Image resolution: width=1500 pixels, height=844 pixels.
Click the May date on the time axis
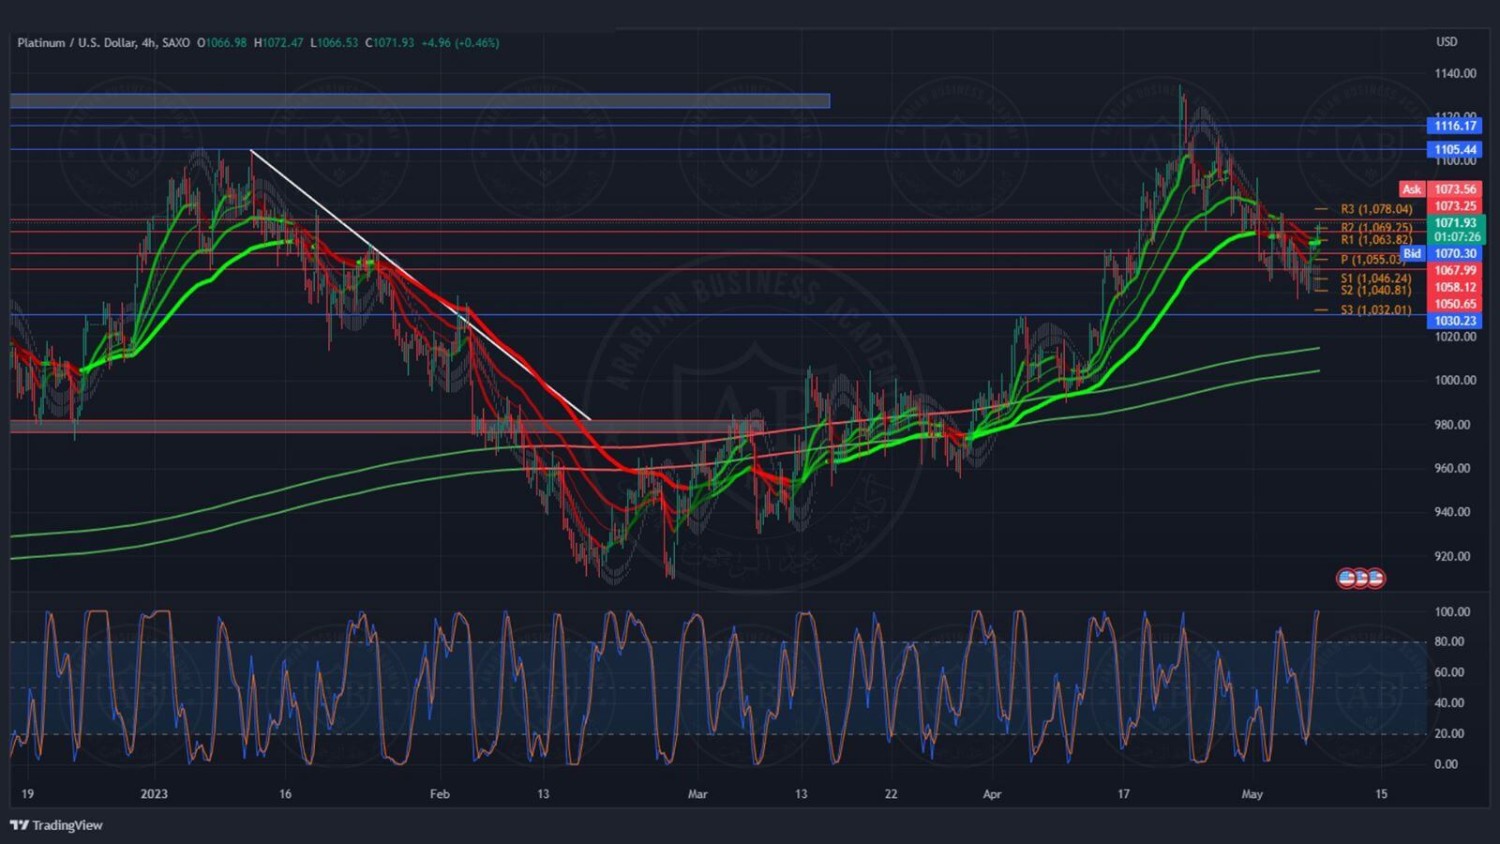pos(1252,794)
